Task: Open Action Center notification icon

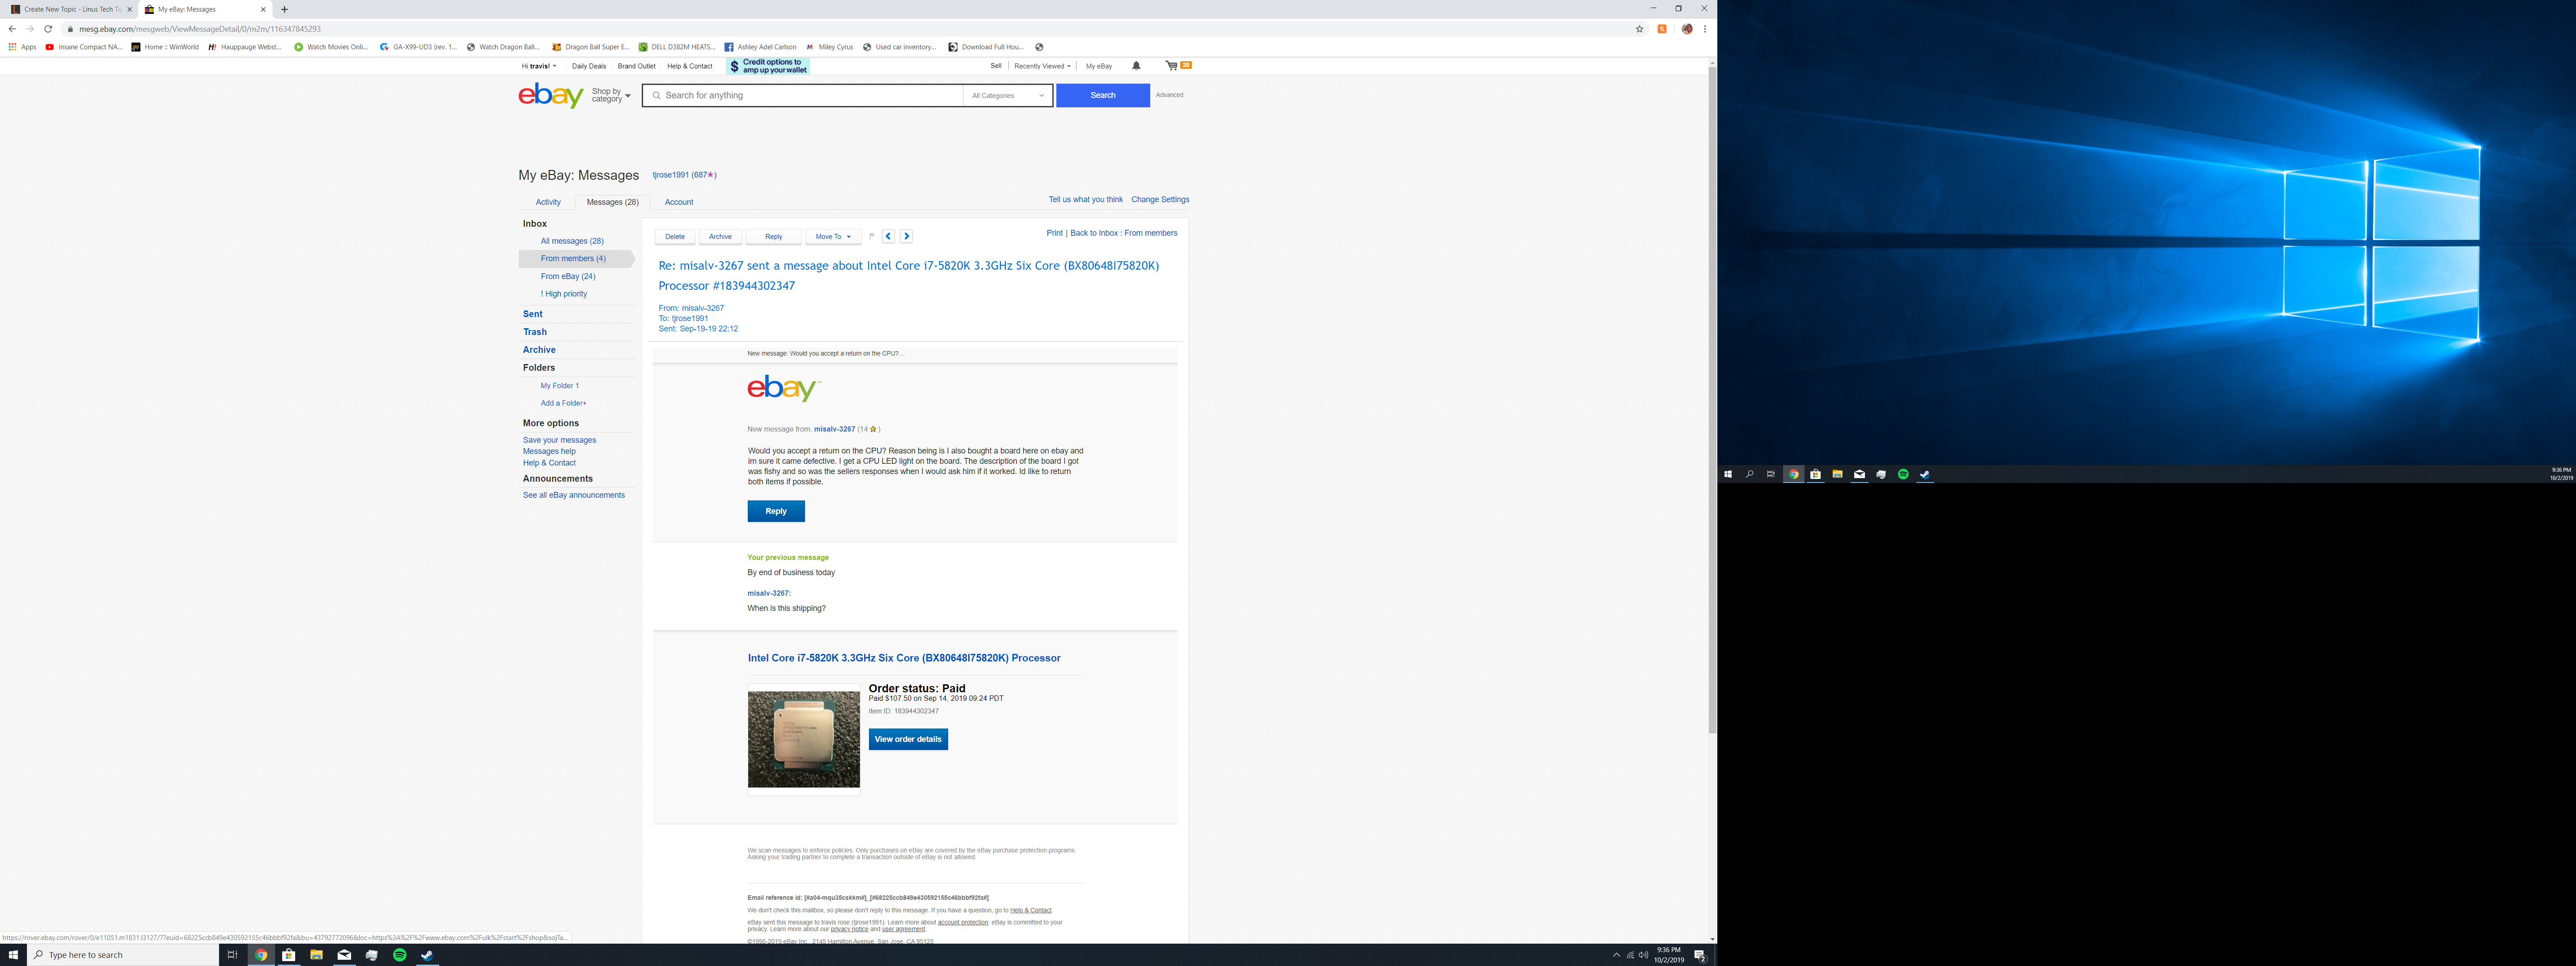Action: 1699,956
